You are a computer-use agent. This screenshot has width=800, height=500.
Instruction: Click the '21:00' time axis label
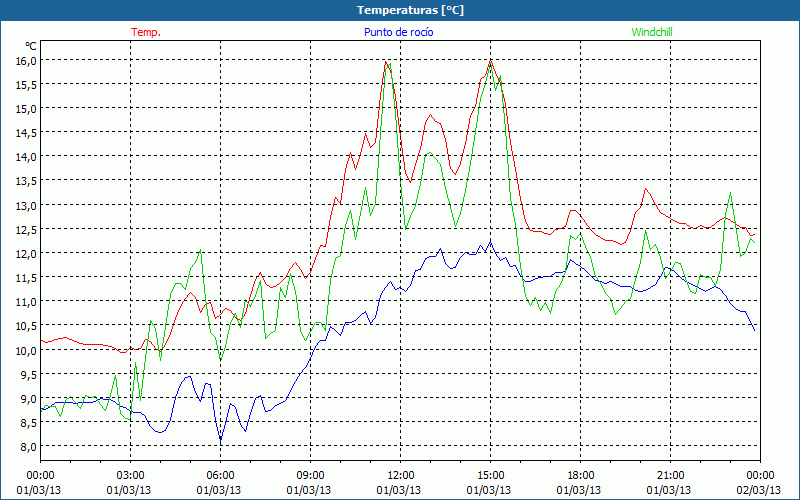point(669,476)
